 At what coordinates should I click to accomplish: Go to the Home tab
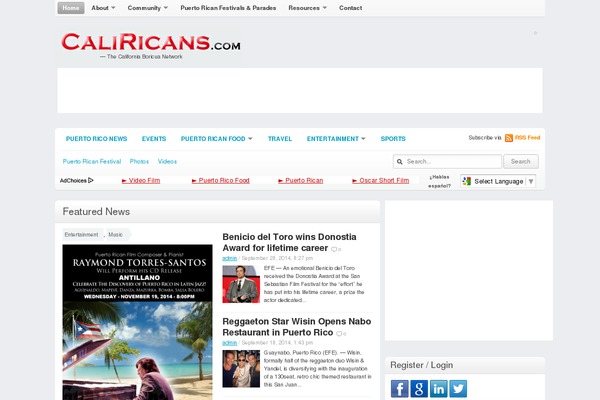(x=71, y=8)
